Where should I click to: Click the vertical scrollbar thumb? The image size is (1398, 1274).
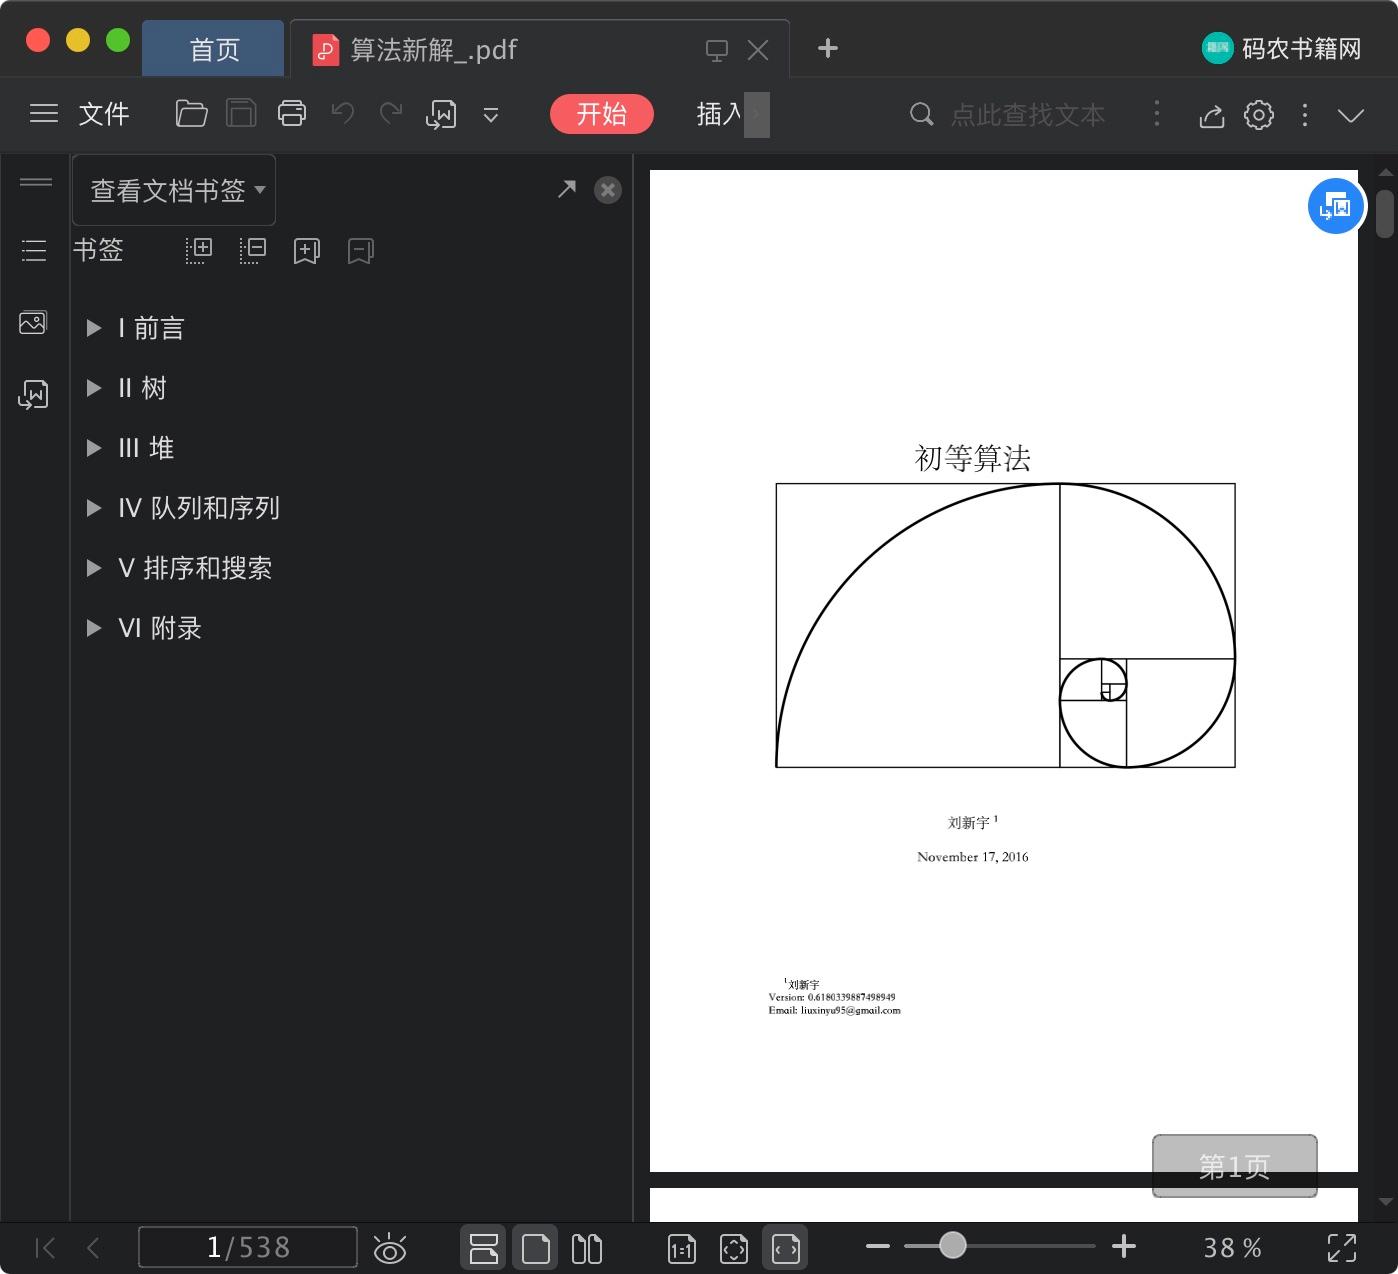tap(1385, 213)
